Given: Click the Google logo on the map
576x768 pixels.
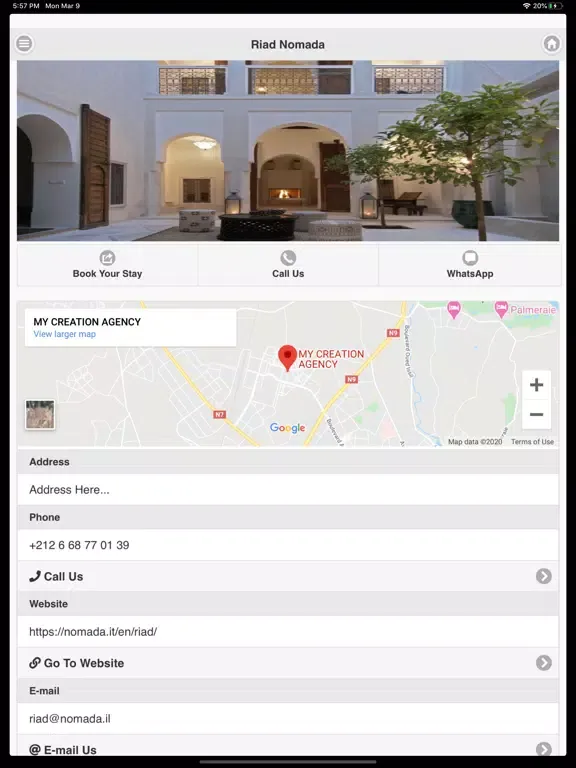Looking at the screenshot, I should [288, 428].
